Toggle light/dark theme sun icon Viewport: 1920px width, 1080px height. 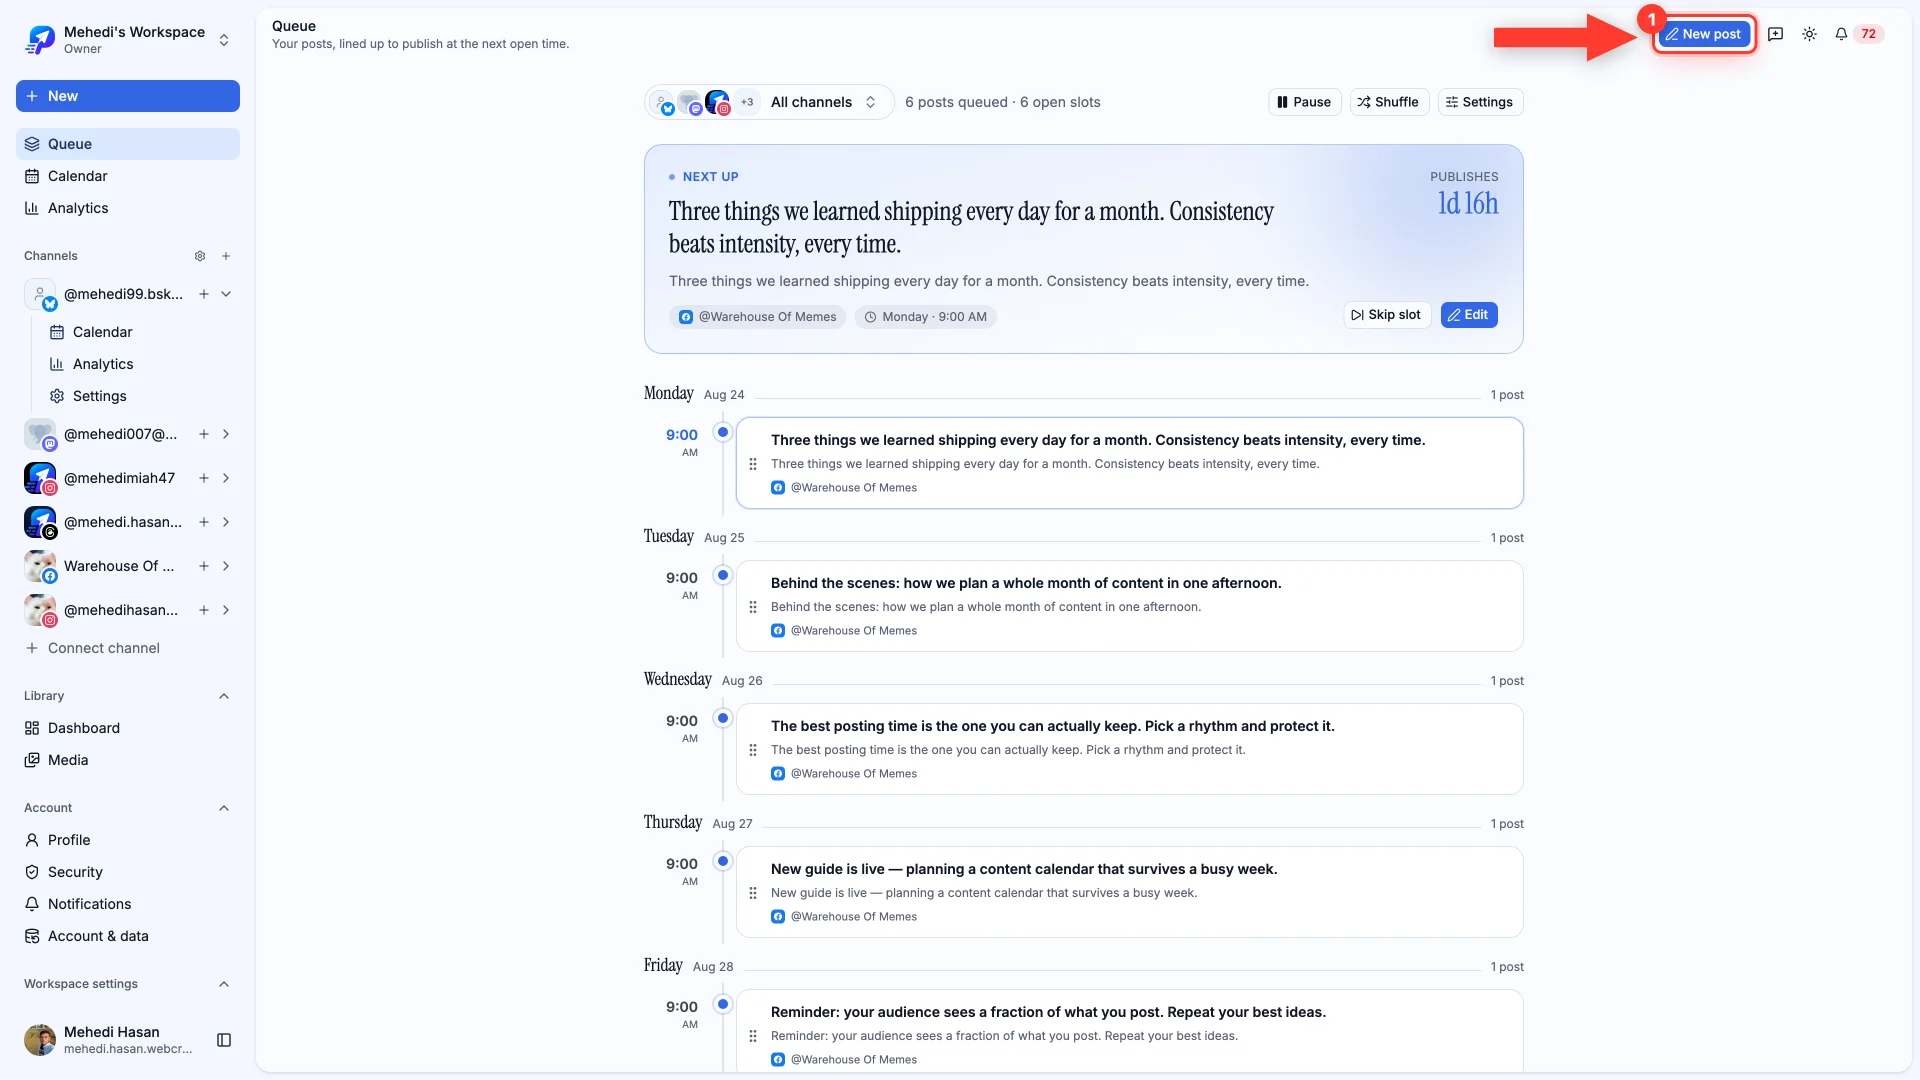pos(1809,34)
